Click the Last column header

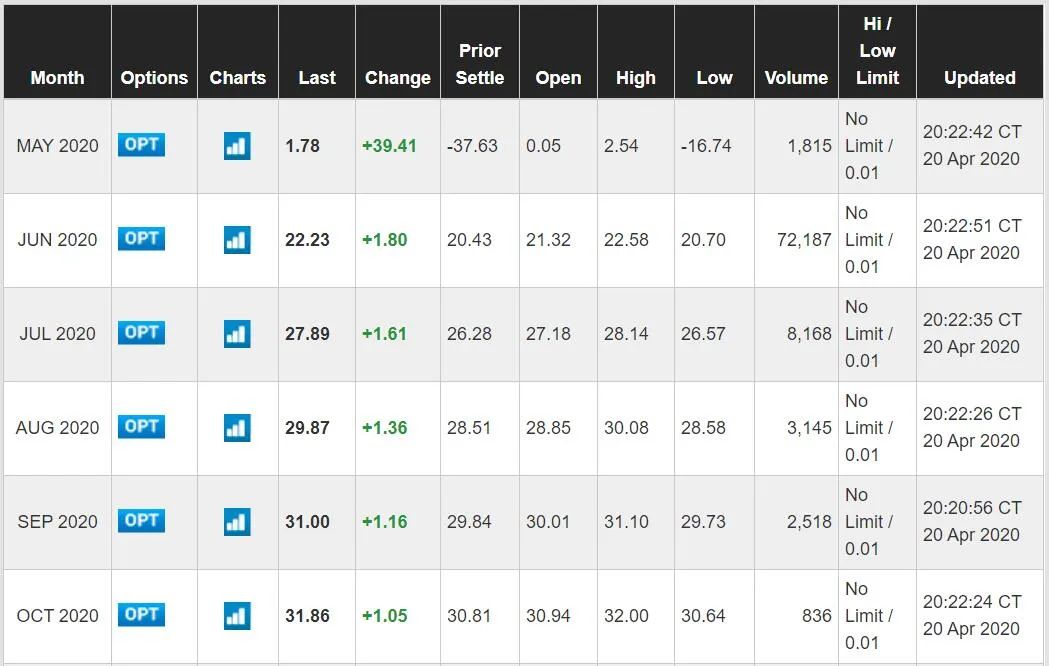317,78
